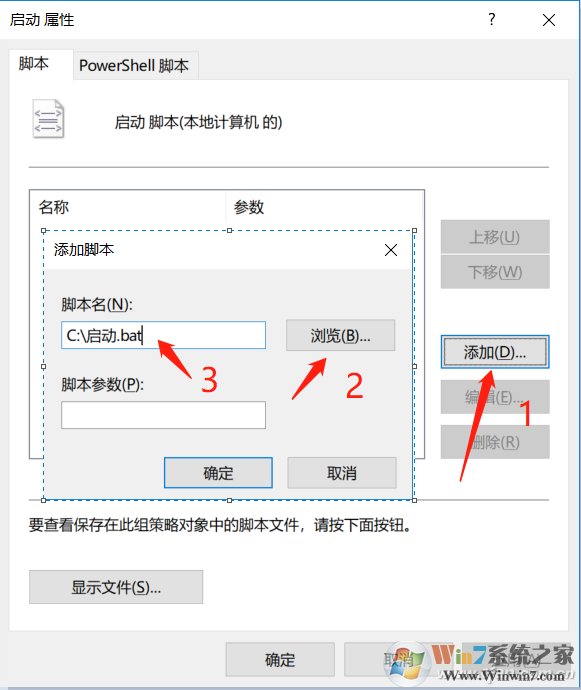Click the bottom 确定 button of properties window
This screenshot has height=690, width=581.
(280, 659)
